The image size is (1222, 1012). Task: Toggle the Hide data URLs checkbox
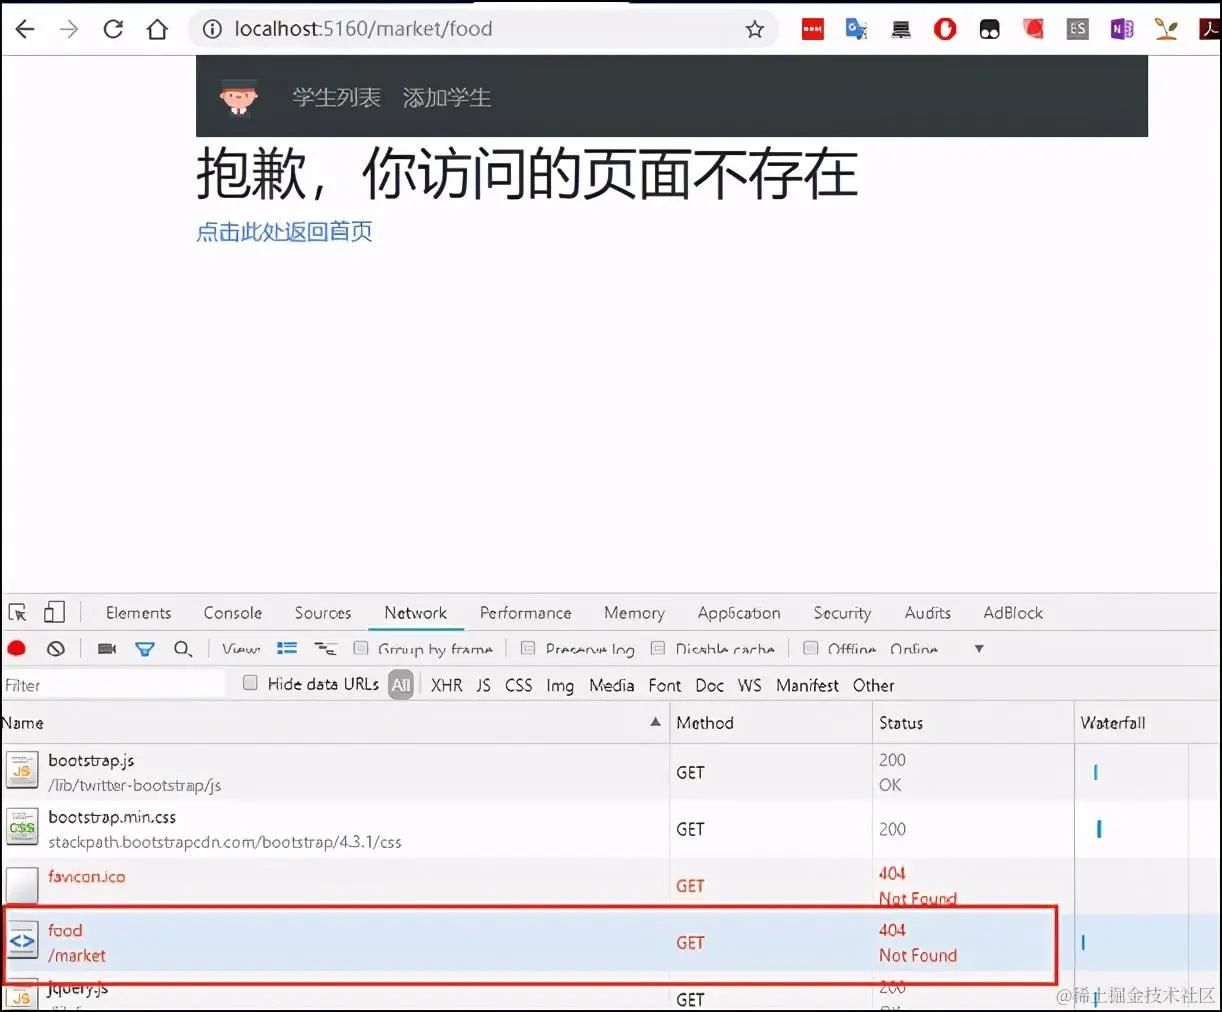[x=250, y=684]
